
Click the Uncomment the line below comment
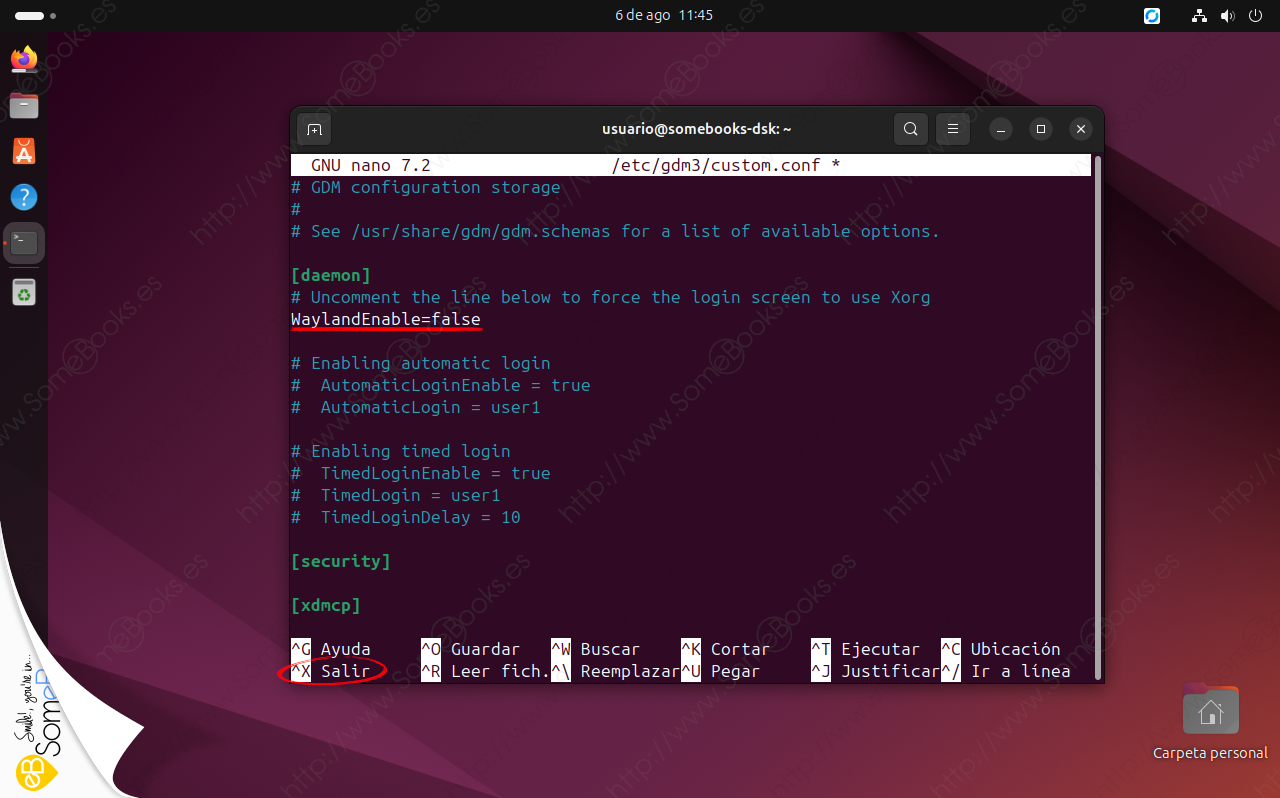(x=611, y=297)
